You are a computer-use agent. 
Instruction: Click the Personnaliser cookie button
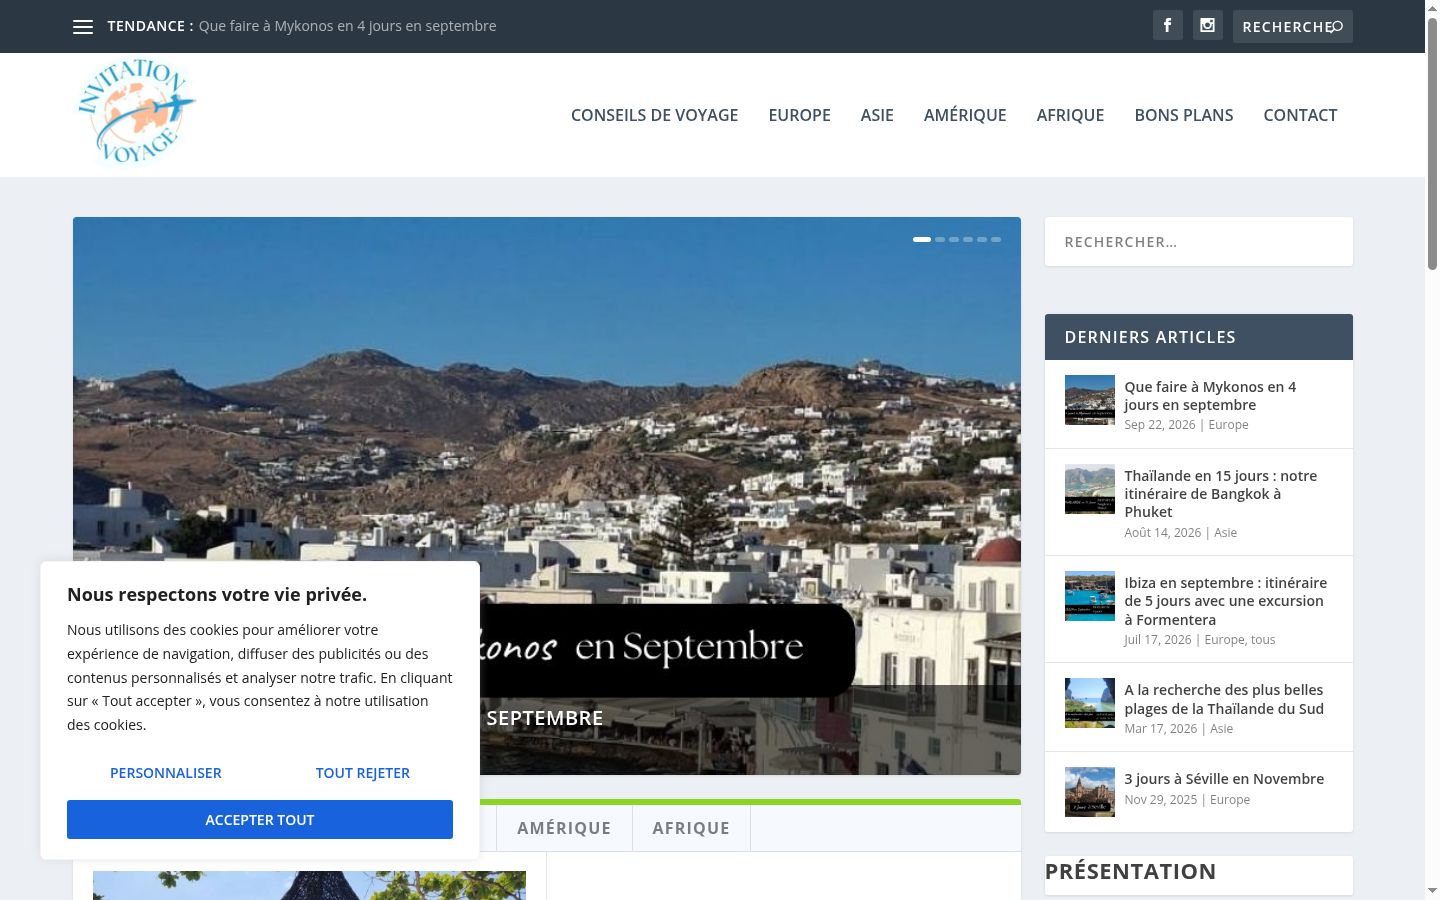pos(166,773)
